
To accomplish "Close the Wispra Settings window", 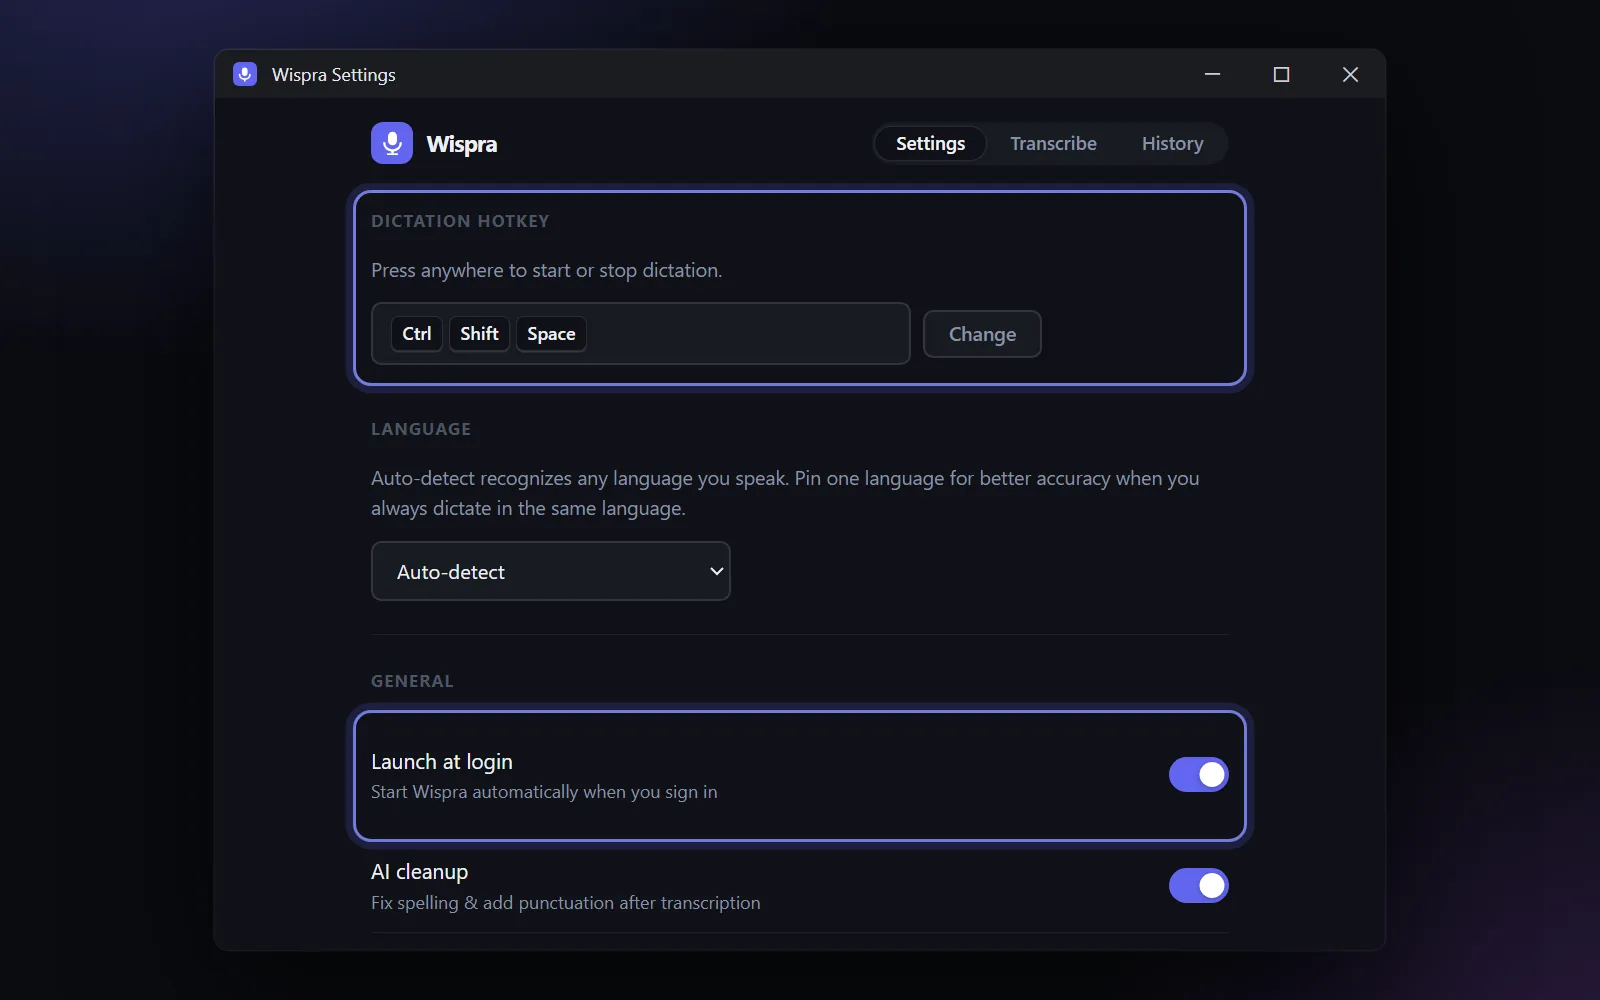I will [1350, 74].
